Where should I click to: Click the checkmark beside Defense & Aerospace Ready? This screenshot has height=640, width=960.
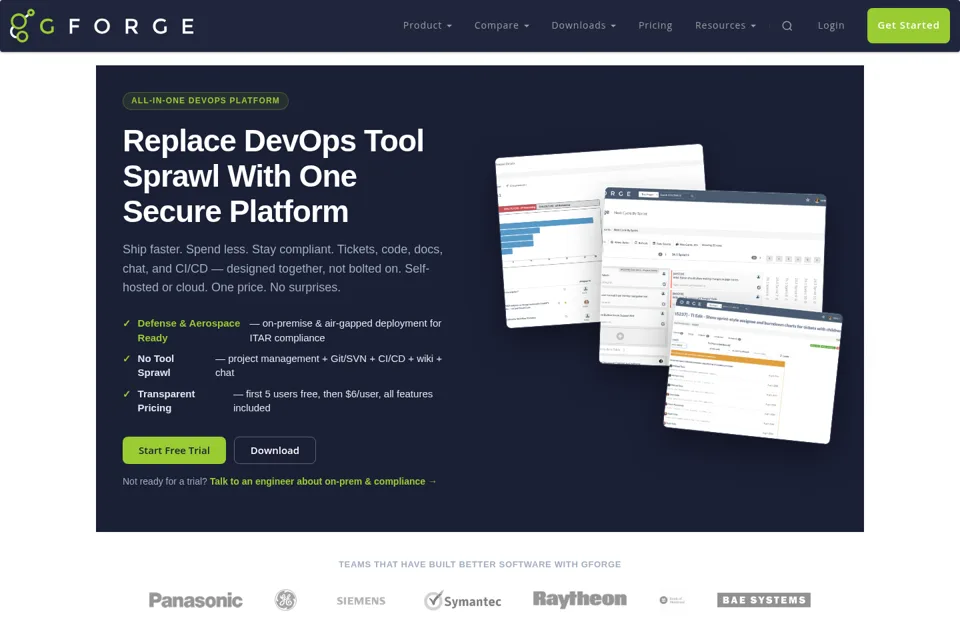[127, 323]
